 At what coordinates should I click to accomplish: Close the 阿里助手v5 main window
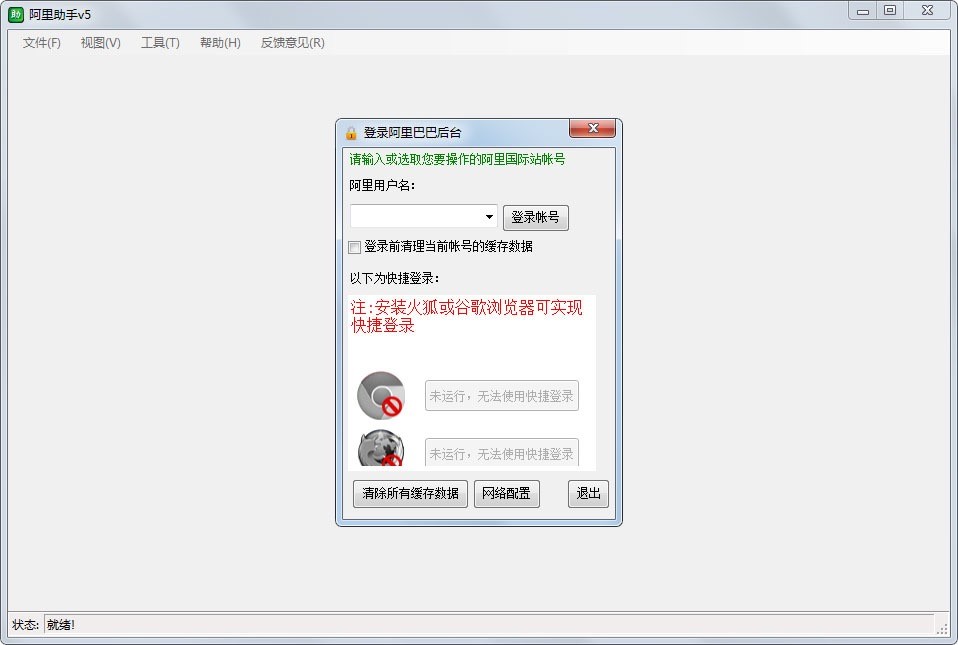tap(927, 11)
